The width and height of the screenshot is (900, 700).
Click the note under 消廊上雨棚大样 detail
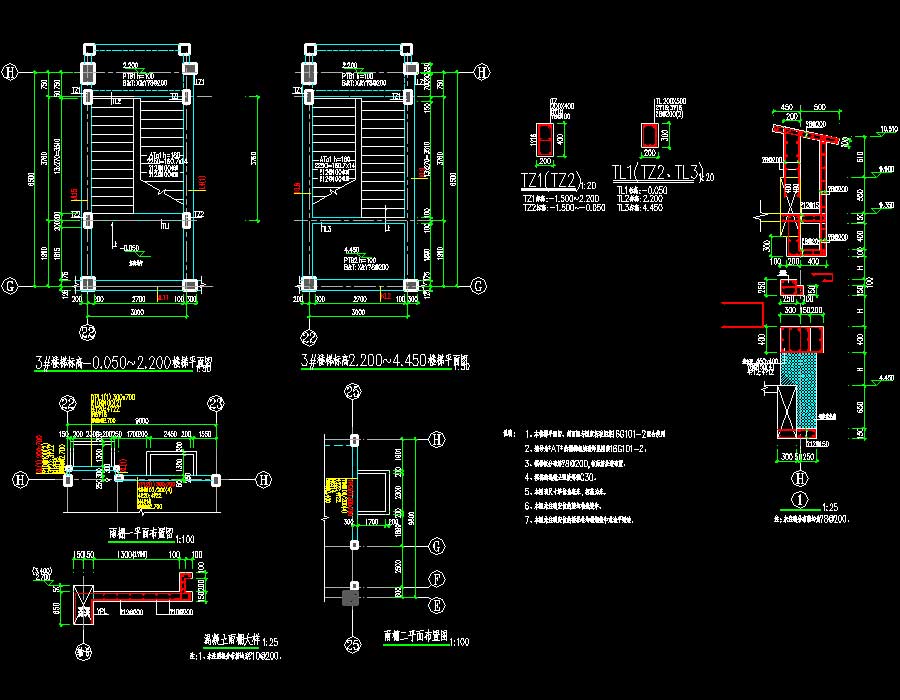coord(236,655)
